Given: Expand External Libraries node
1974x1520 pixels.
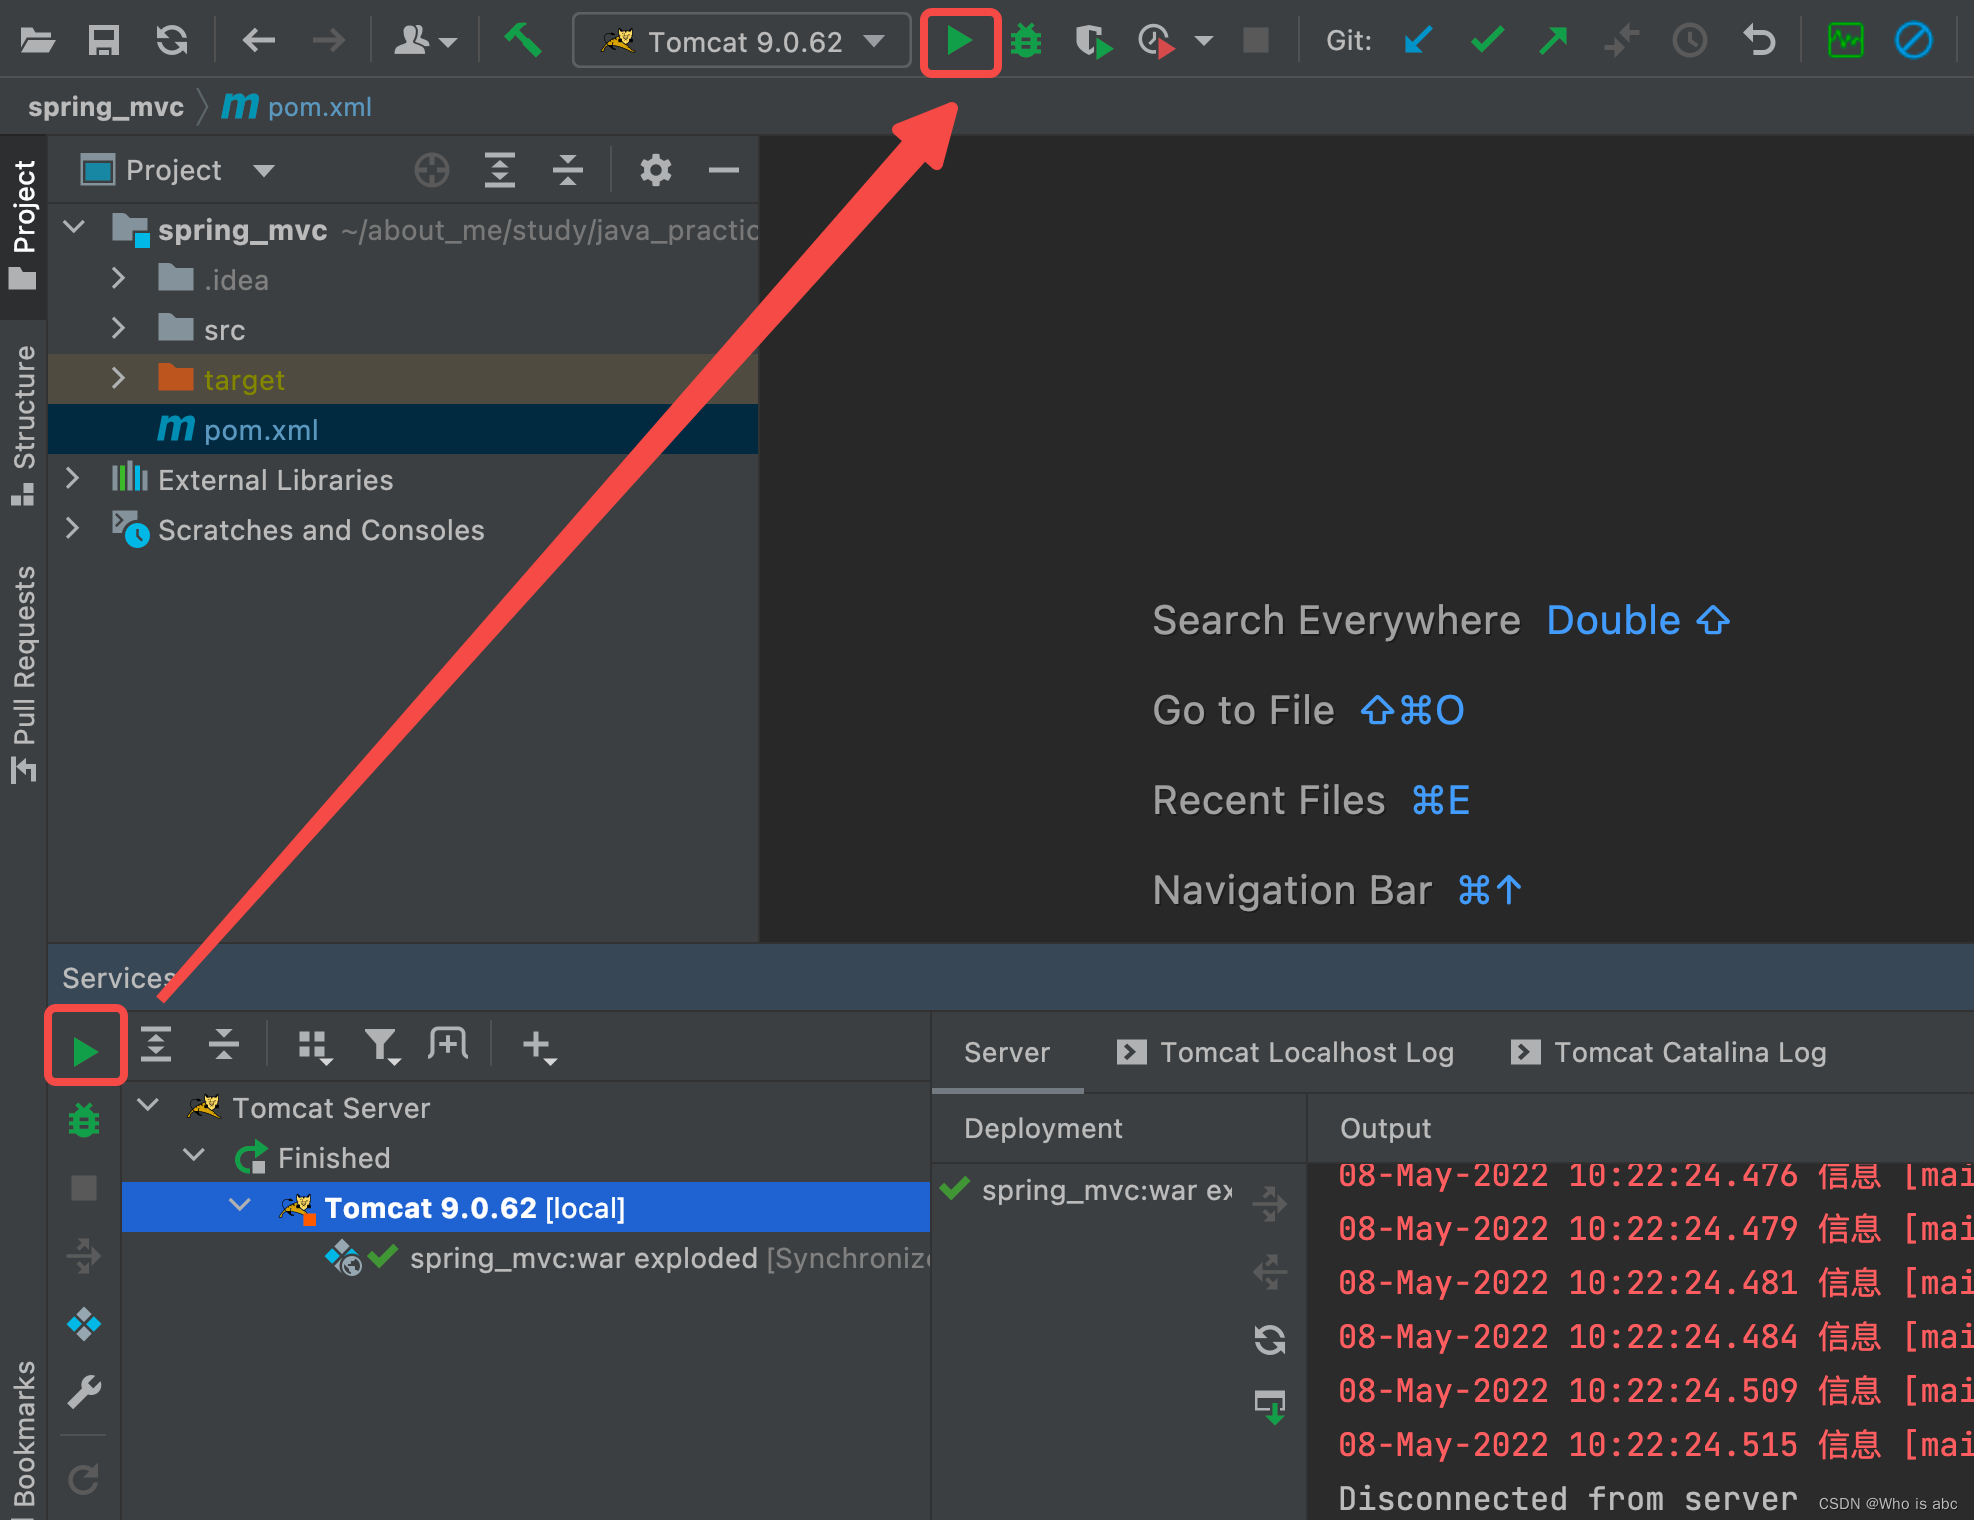Looking at the screenshot, I should pyautogui.click(x=73, y=479).
